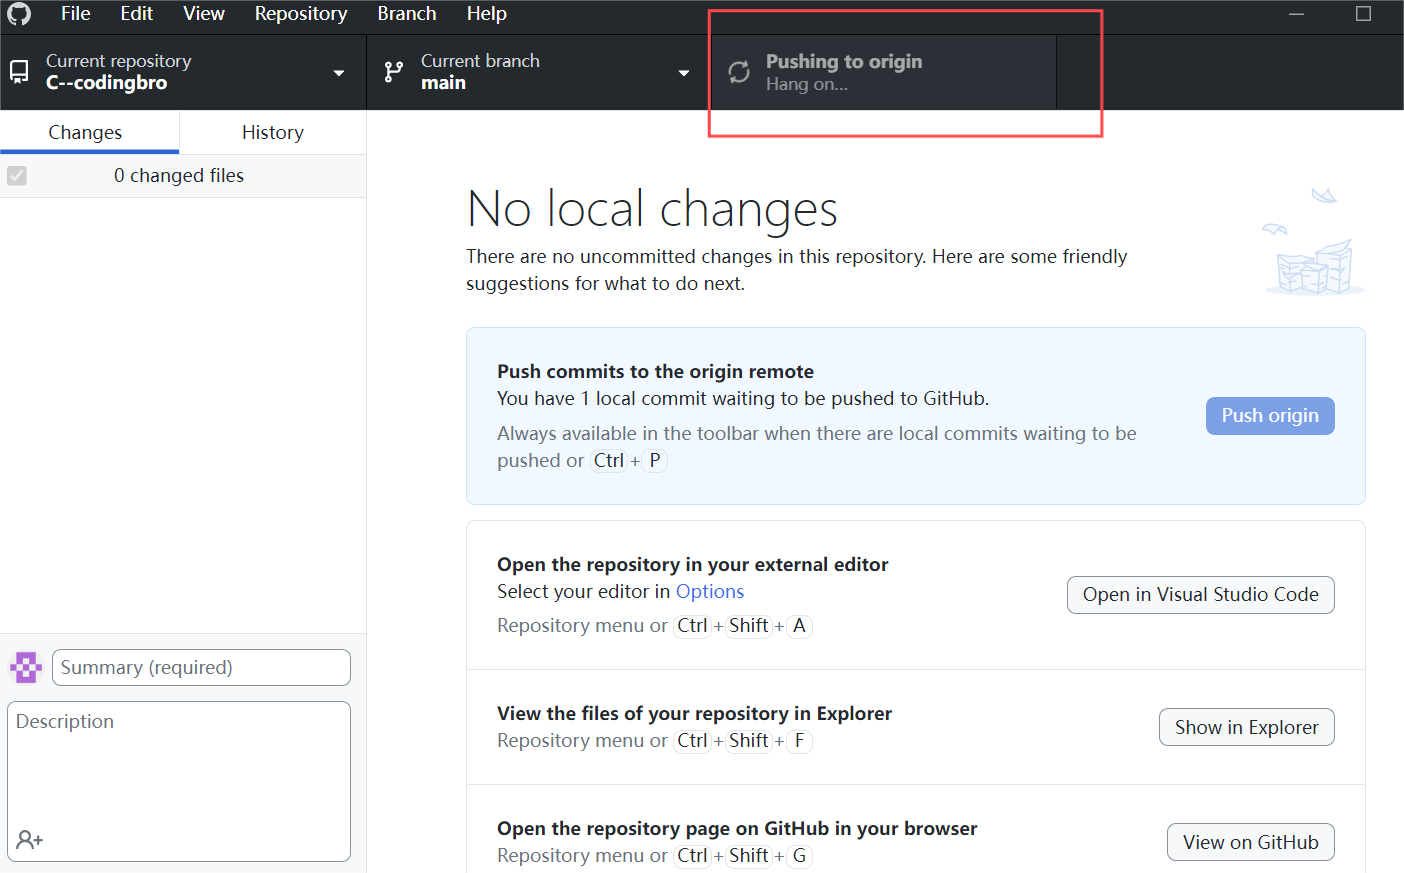Viewport: 1404px width, 873px height.
Task: Expand the Current branch dropdown arrow
Action: [684, 73]
